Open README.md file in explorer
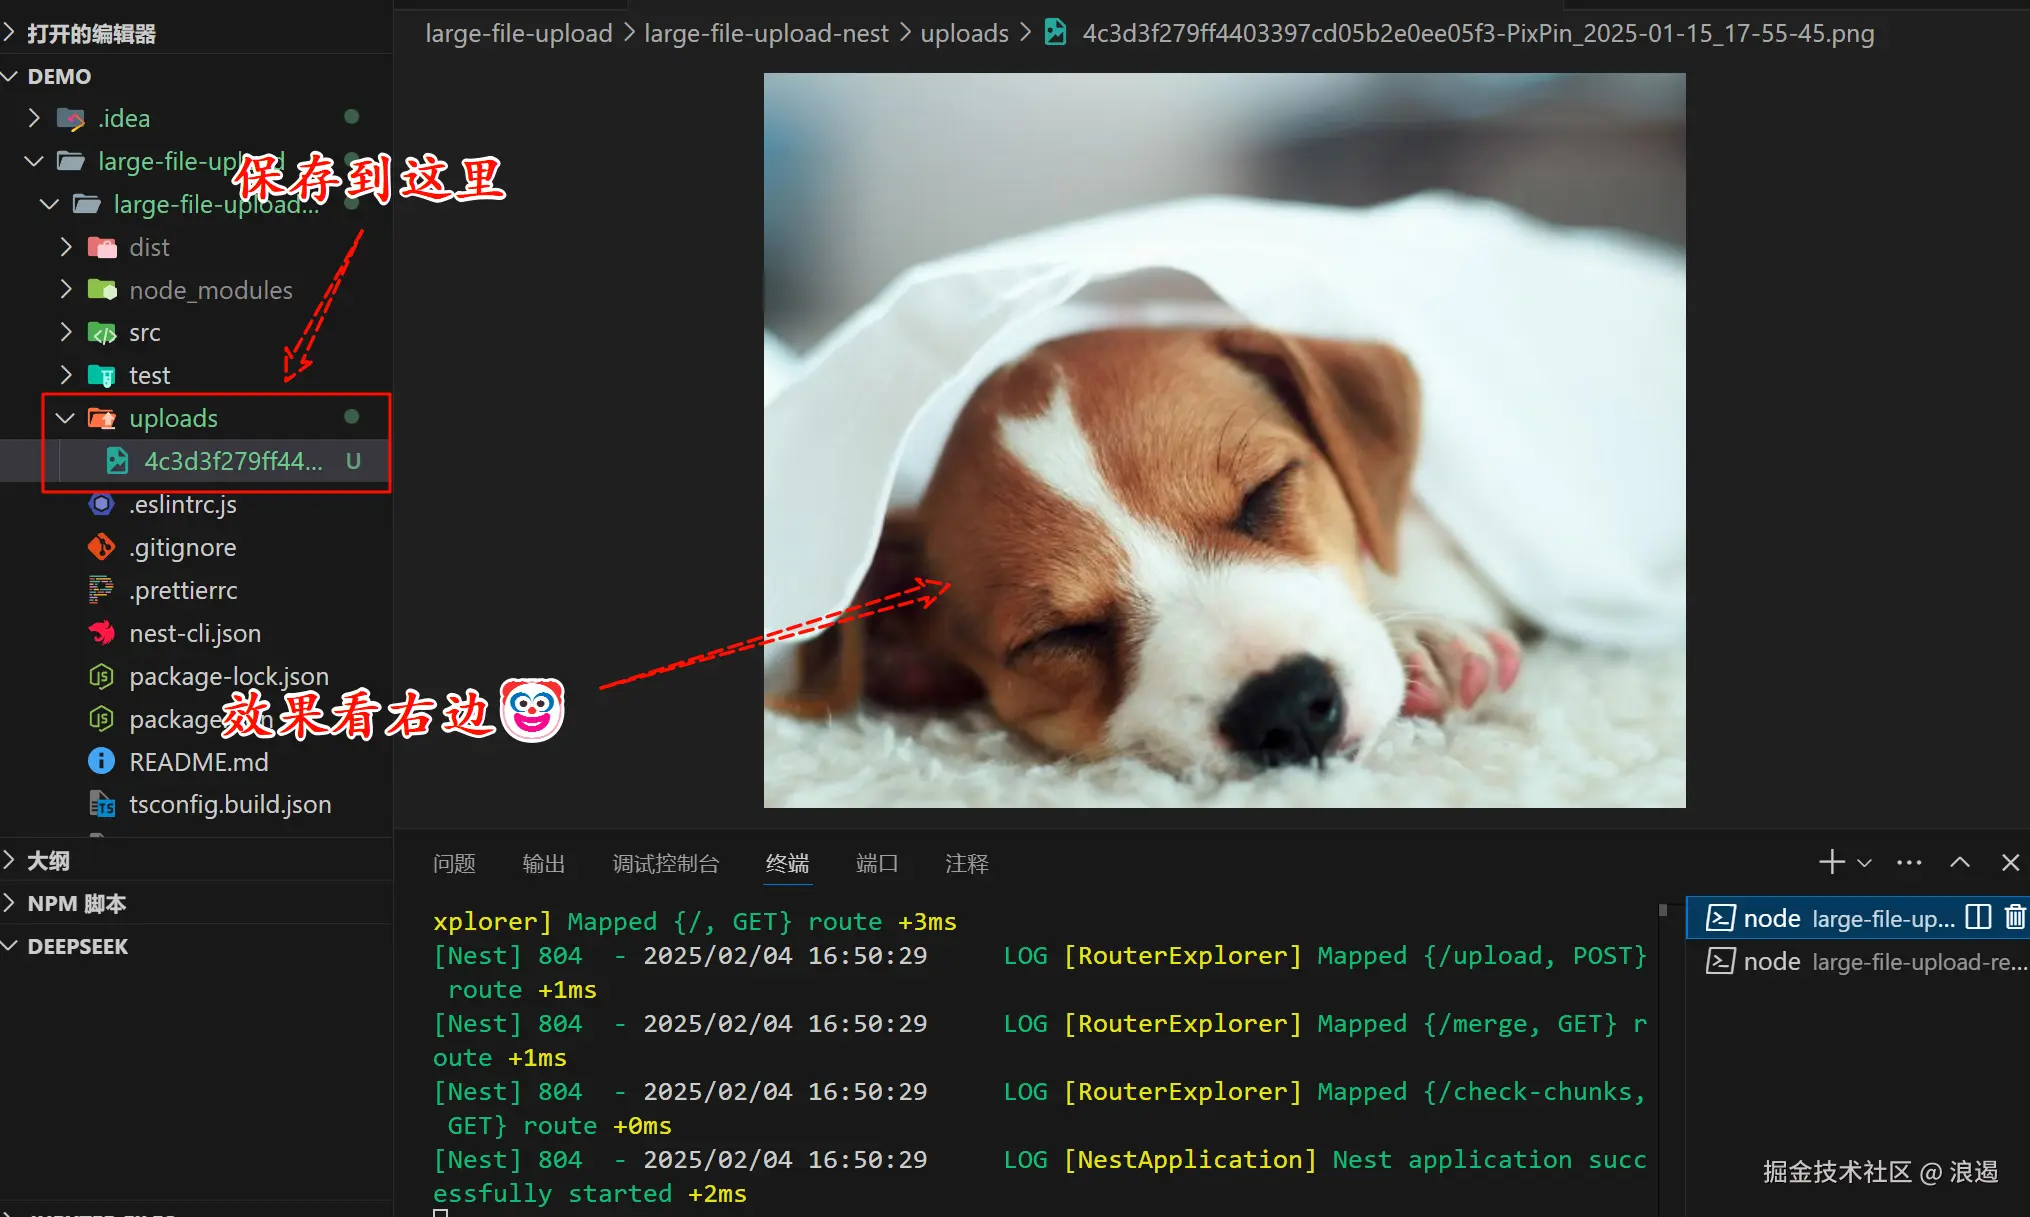2030x1217 pixels. pyautogui.click(x=198, y=762)
